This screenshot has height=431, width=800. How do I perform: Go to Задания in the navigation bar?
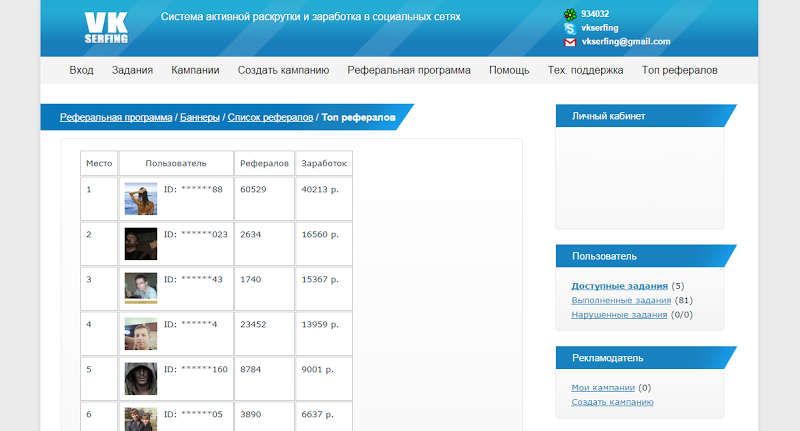132,70
